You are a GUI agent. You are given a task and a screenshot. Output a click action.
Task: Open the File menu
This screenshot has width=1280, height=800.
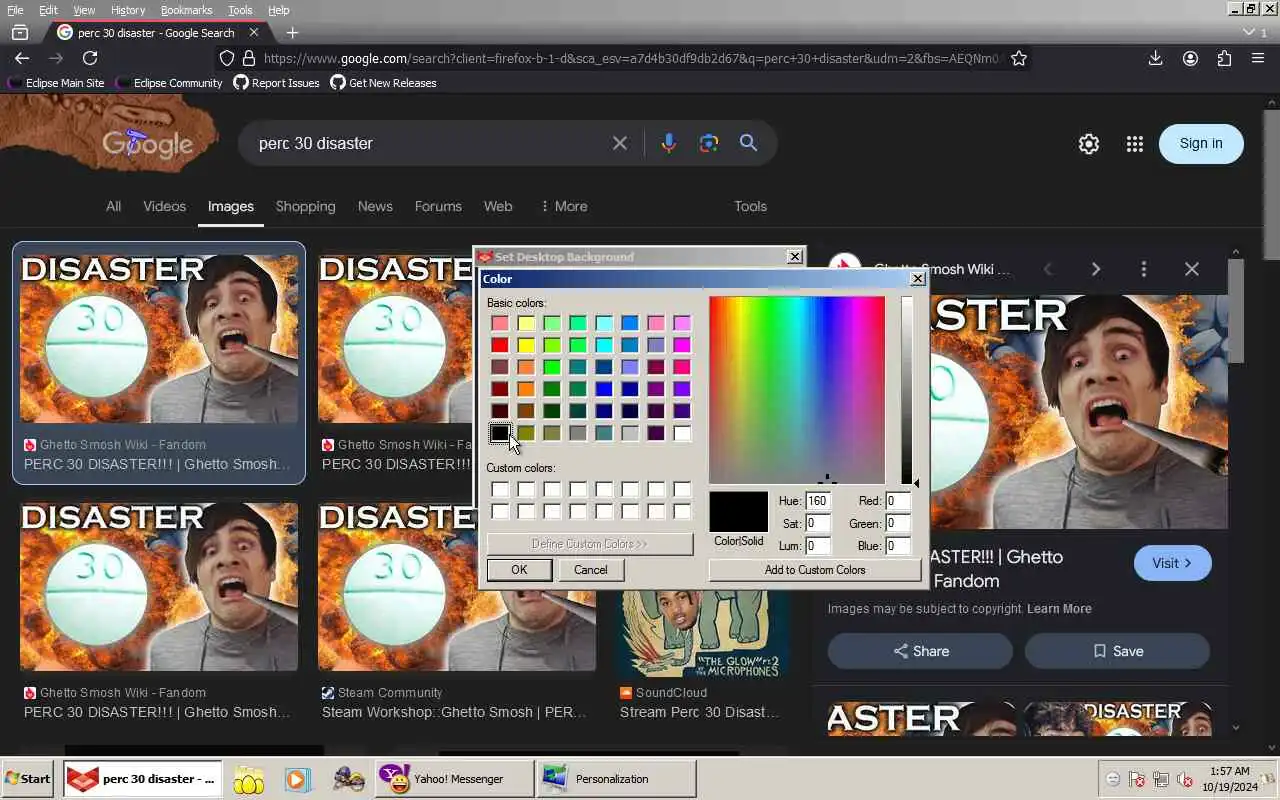pos(15,10)
